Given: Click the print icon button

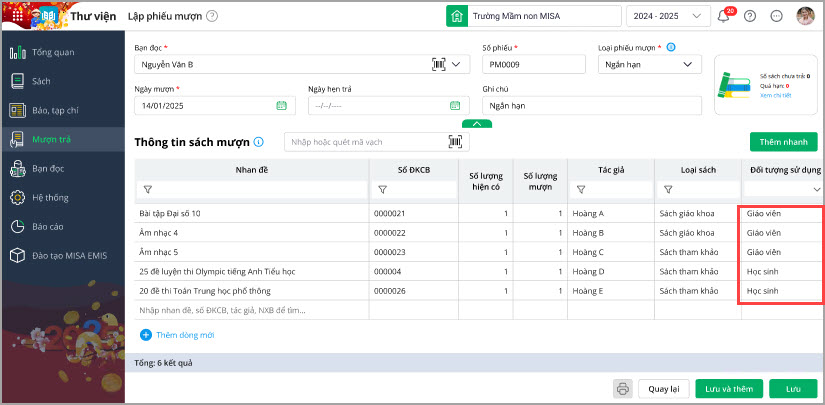Looking at the screenshot, I should coord(622,388).
